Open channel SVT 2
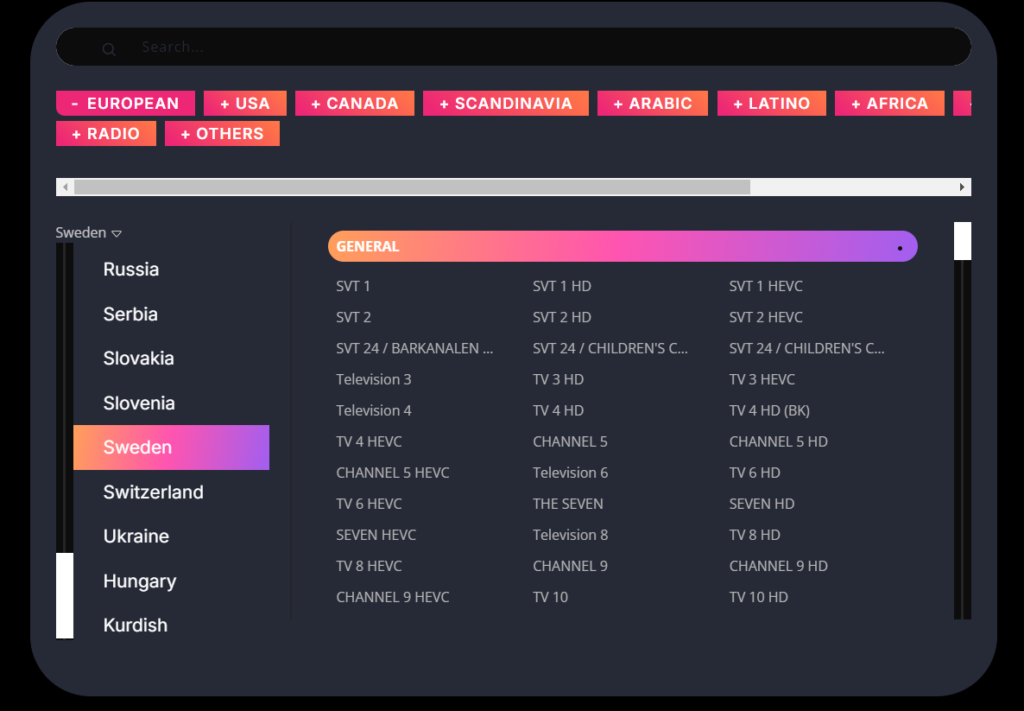Image resolution: width=1024 pixels, height=711 pixels. tap(353, 317)
